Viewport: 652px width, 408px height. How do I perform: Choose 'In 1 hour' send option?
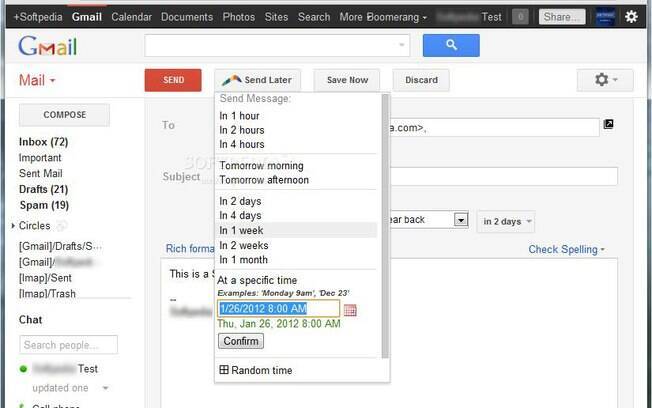pyautogui.click(x=239, y=116)
